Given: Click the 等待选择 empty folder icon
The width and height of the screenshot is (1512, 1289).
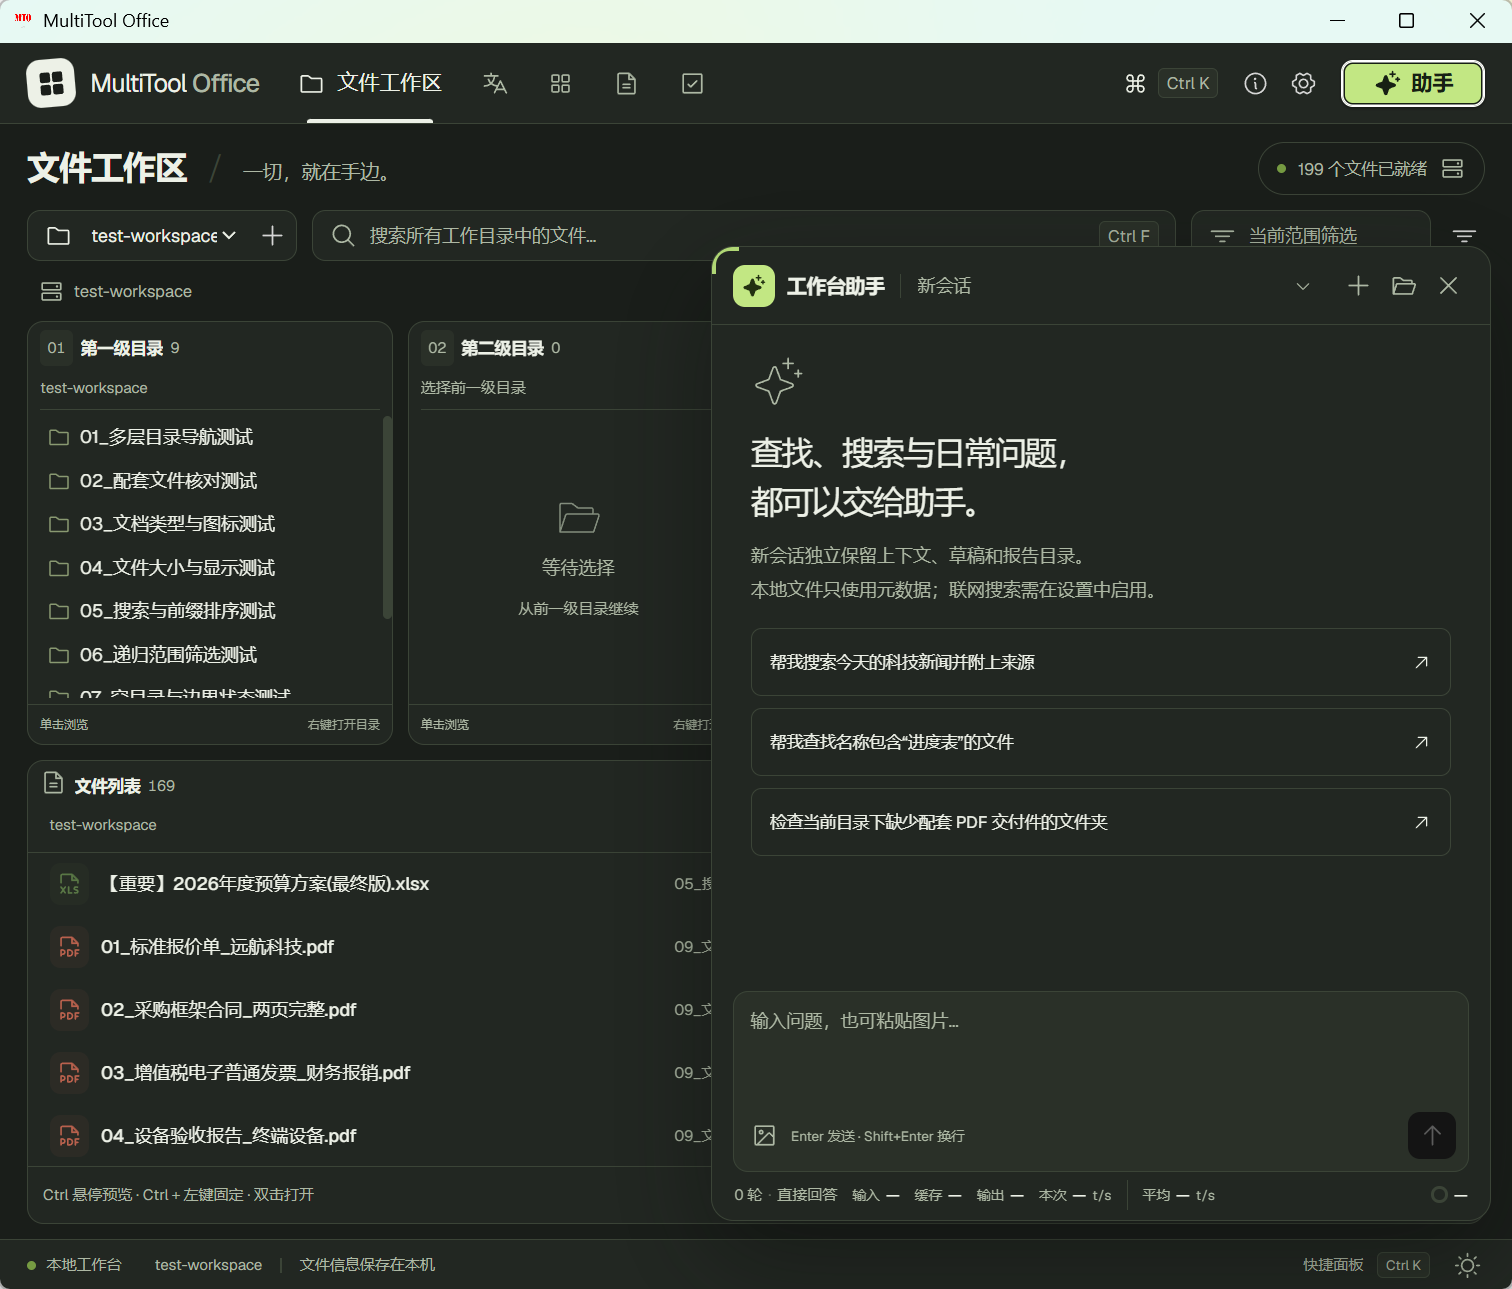Looking at the screenshot, I should [x=579, y=518].
